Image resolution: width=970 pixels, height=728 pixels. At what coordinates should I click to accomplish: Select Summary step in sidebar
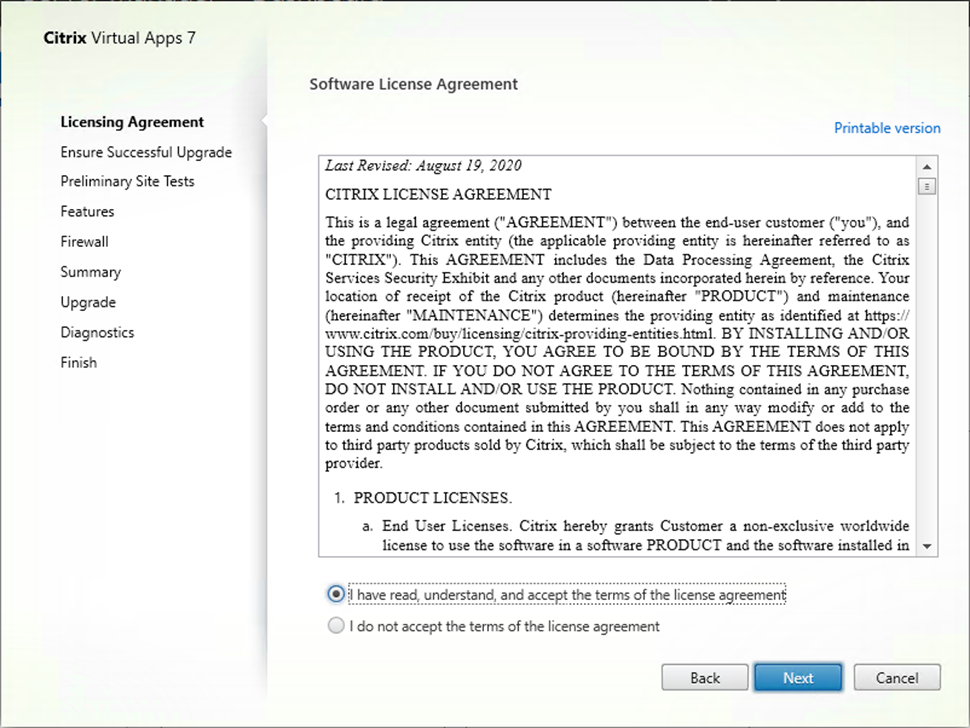point(90,272)
